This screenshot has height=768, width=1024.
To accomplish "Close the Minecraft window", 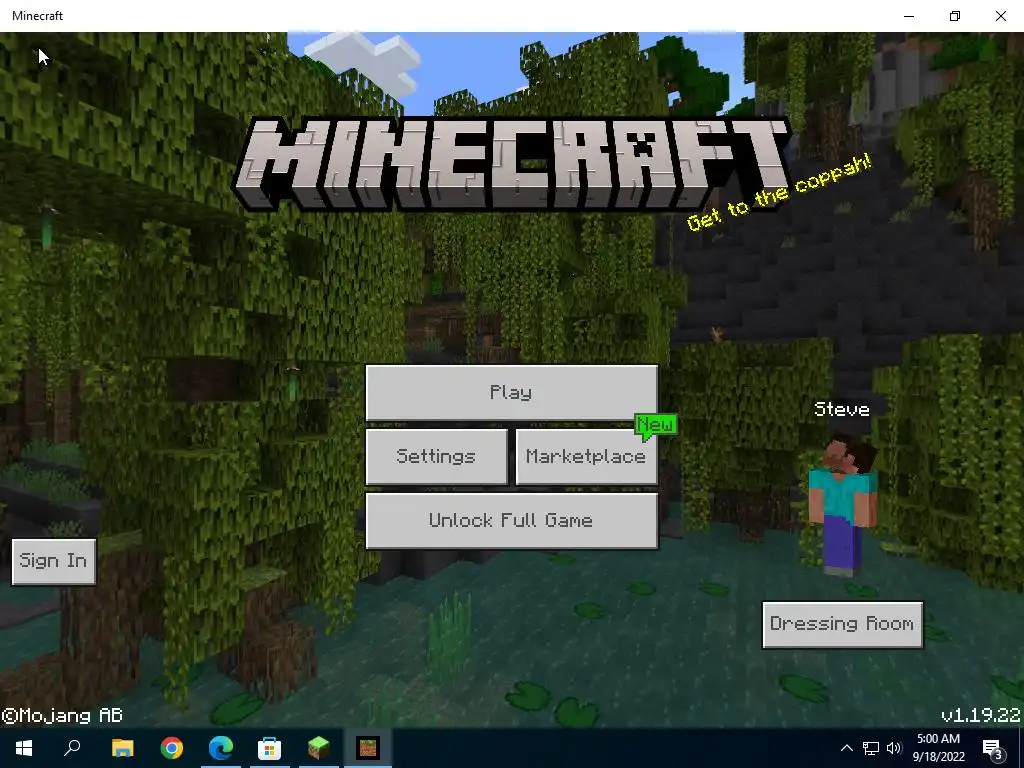I will [1000, 16].
